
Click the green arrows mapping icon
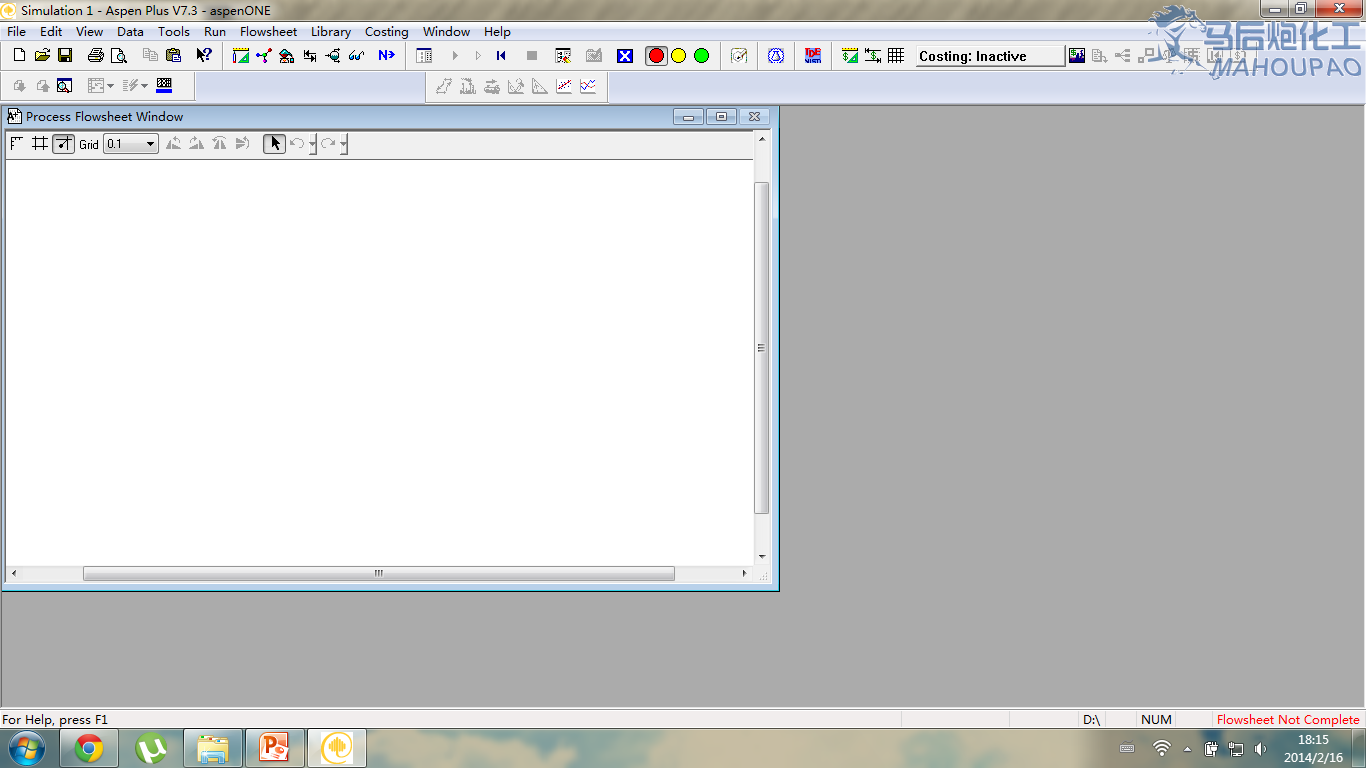873,56
